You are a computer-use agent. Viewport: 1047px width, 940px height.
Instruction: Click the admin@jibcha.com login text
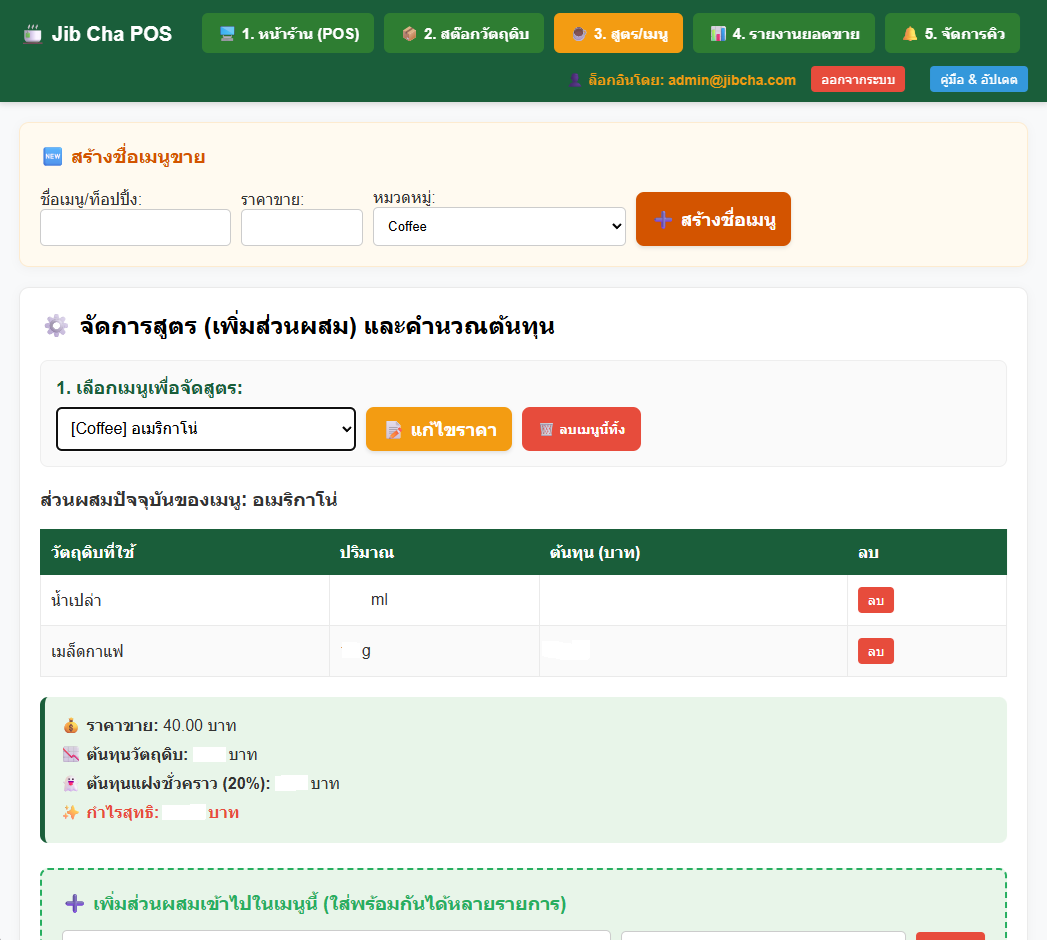point(732,80)
